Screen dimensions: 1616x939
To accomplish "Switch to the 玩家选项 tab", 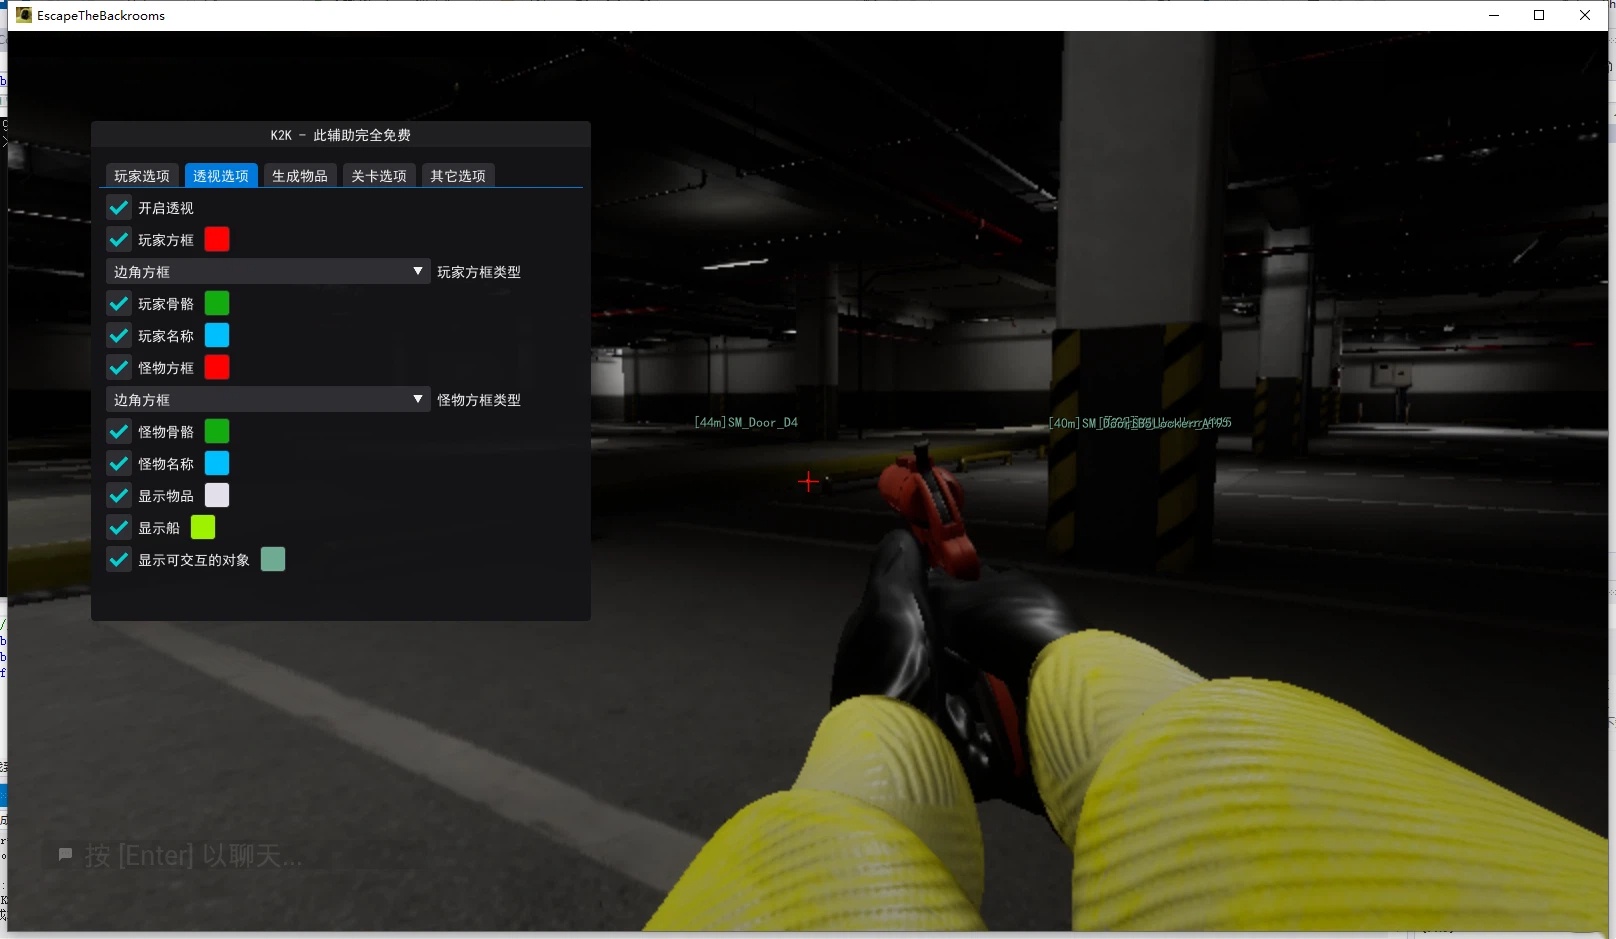I will pos(142,176).
